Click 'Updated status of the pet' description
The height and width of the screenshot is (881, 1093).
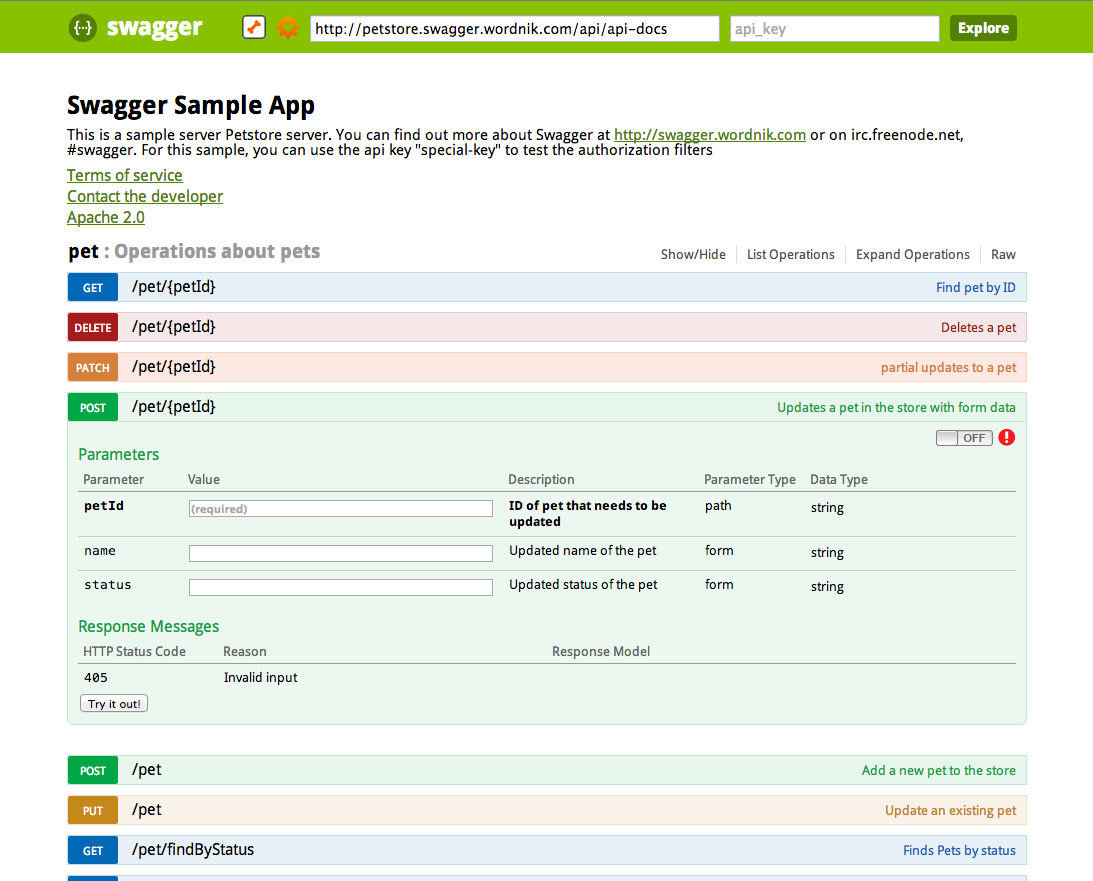583,585
